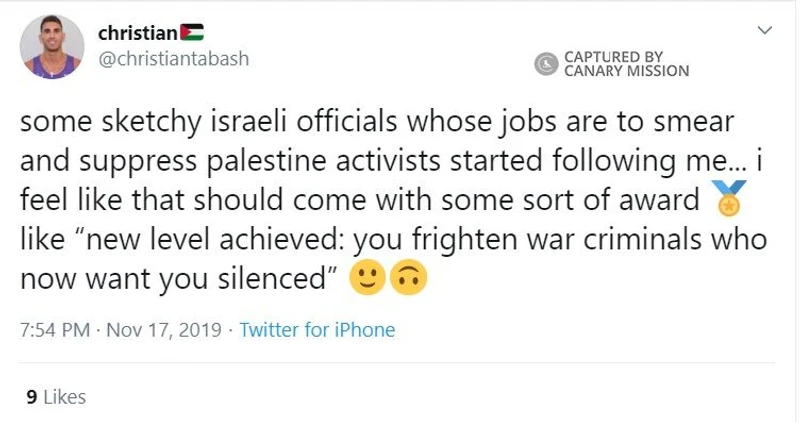This screenshot has width=800, height=422.
Task: Open christian's profile picture
Action: [52, 46]
